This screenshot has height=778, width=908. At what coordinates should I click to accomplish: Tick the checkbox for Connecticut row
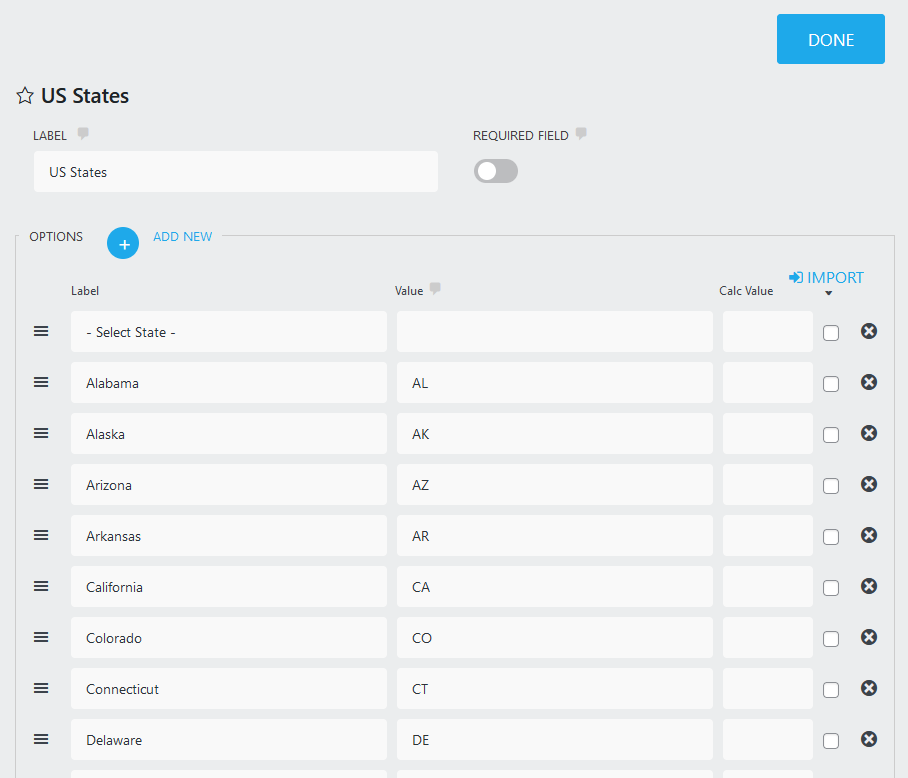coord(831,690)
